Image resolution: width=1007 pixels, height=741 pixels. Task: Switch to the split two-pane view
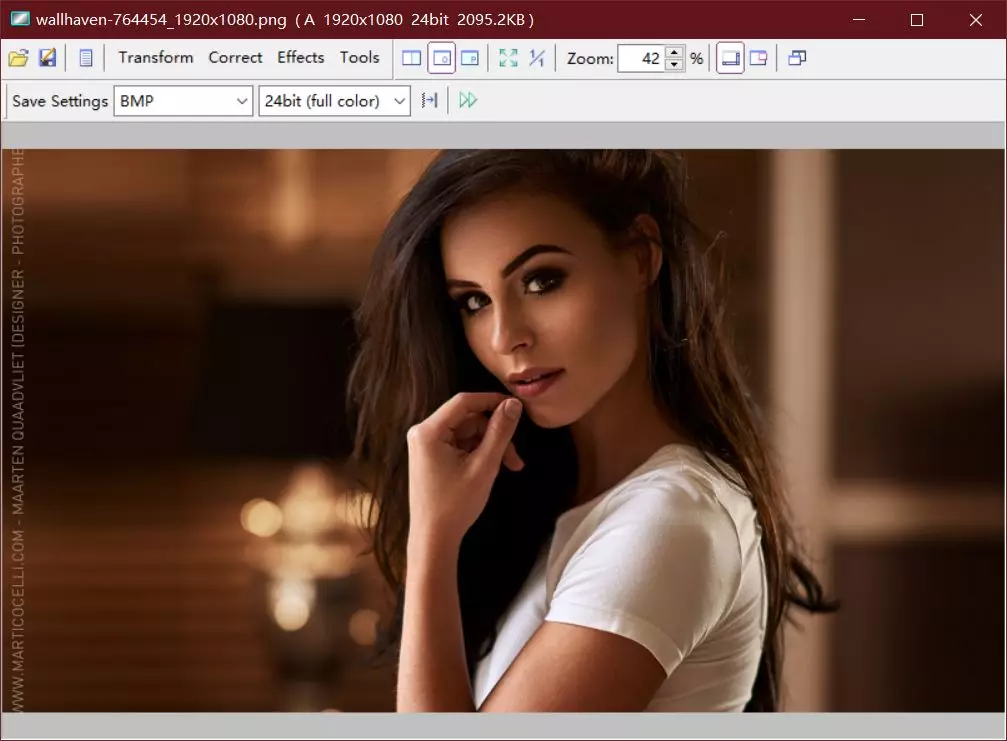[x=412, y=58]
